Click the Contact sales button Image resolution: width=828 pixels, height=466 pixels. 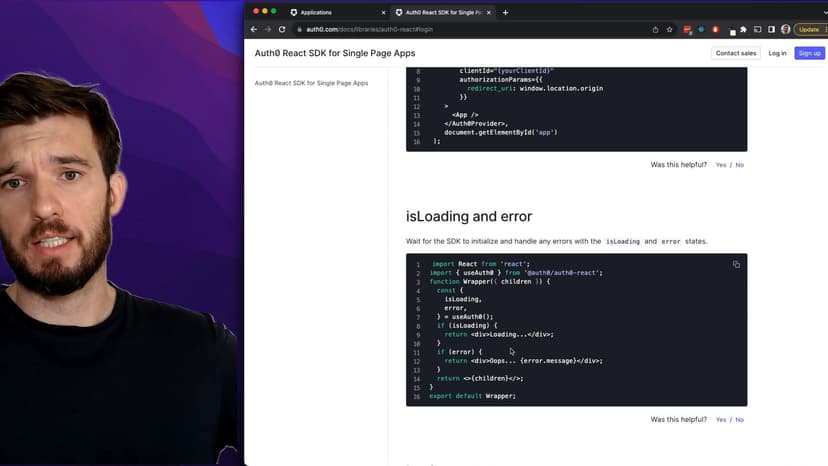[735, 53]
